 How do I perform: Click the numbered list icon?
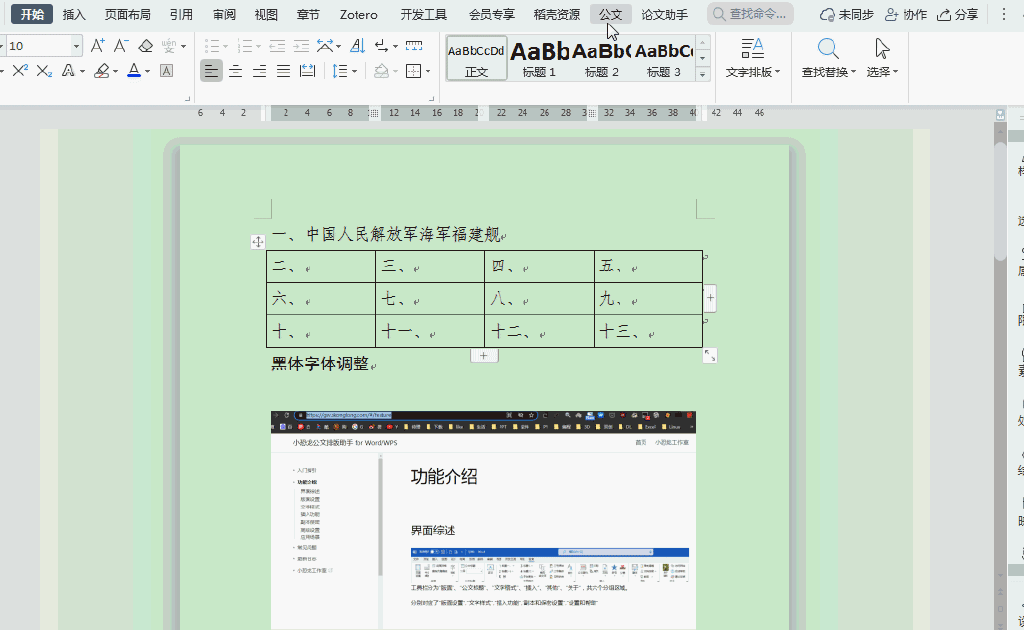click(246, 46)
